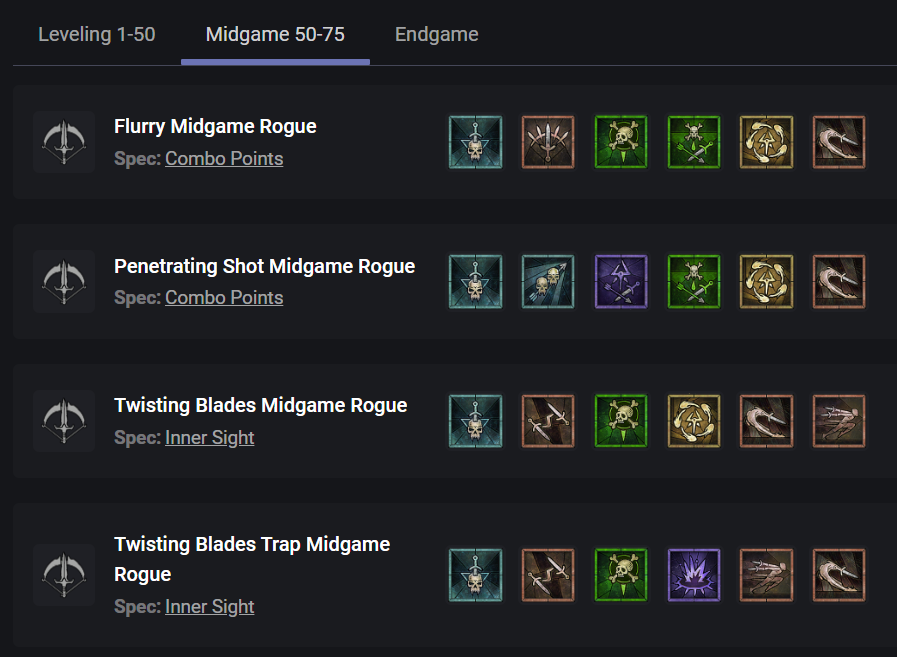897x657 pixels.
Task: Open the Penetrating Shot Midgame Rogue build
Action: (x=264, y=266)
